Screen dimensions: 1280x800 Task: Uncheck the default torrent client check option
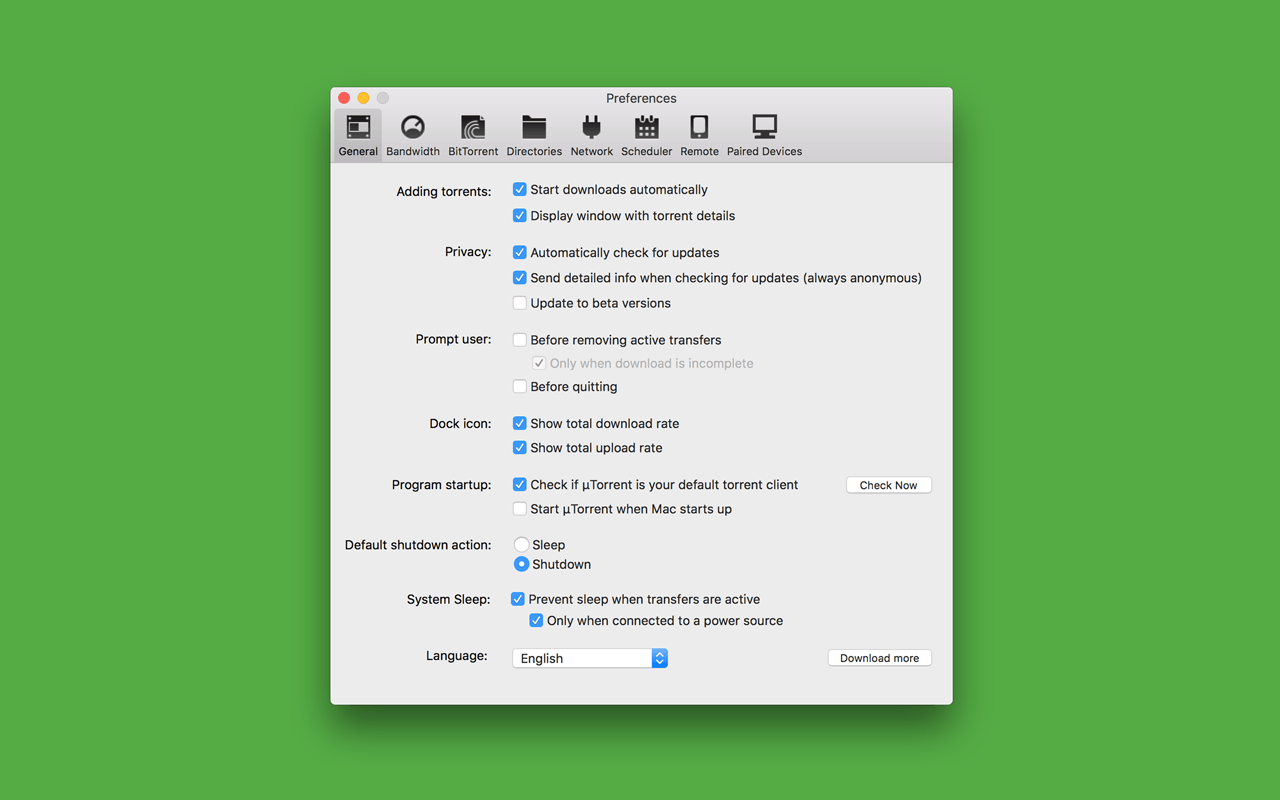520,484
